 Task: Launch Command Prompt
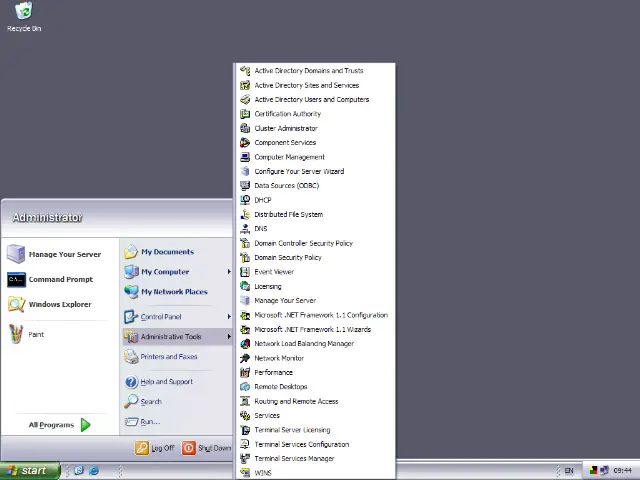point(60,280)
